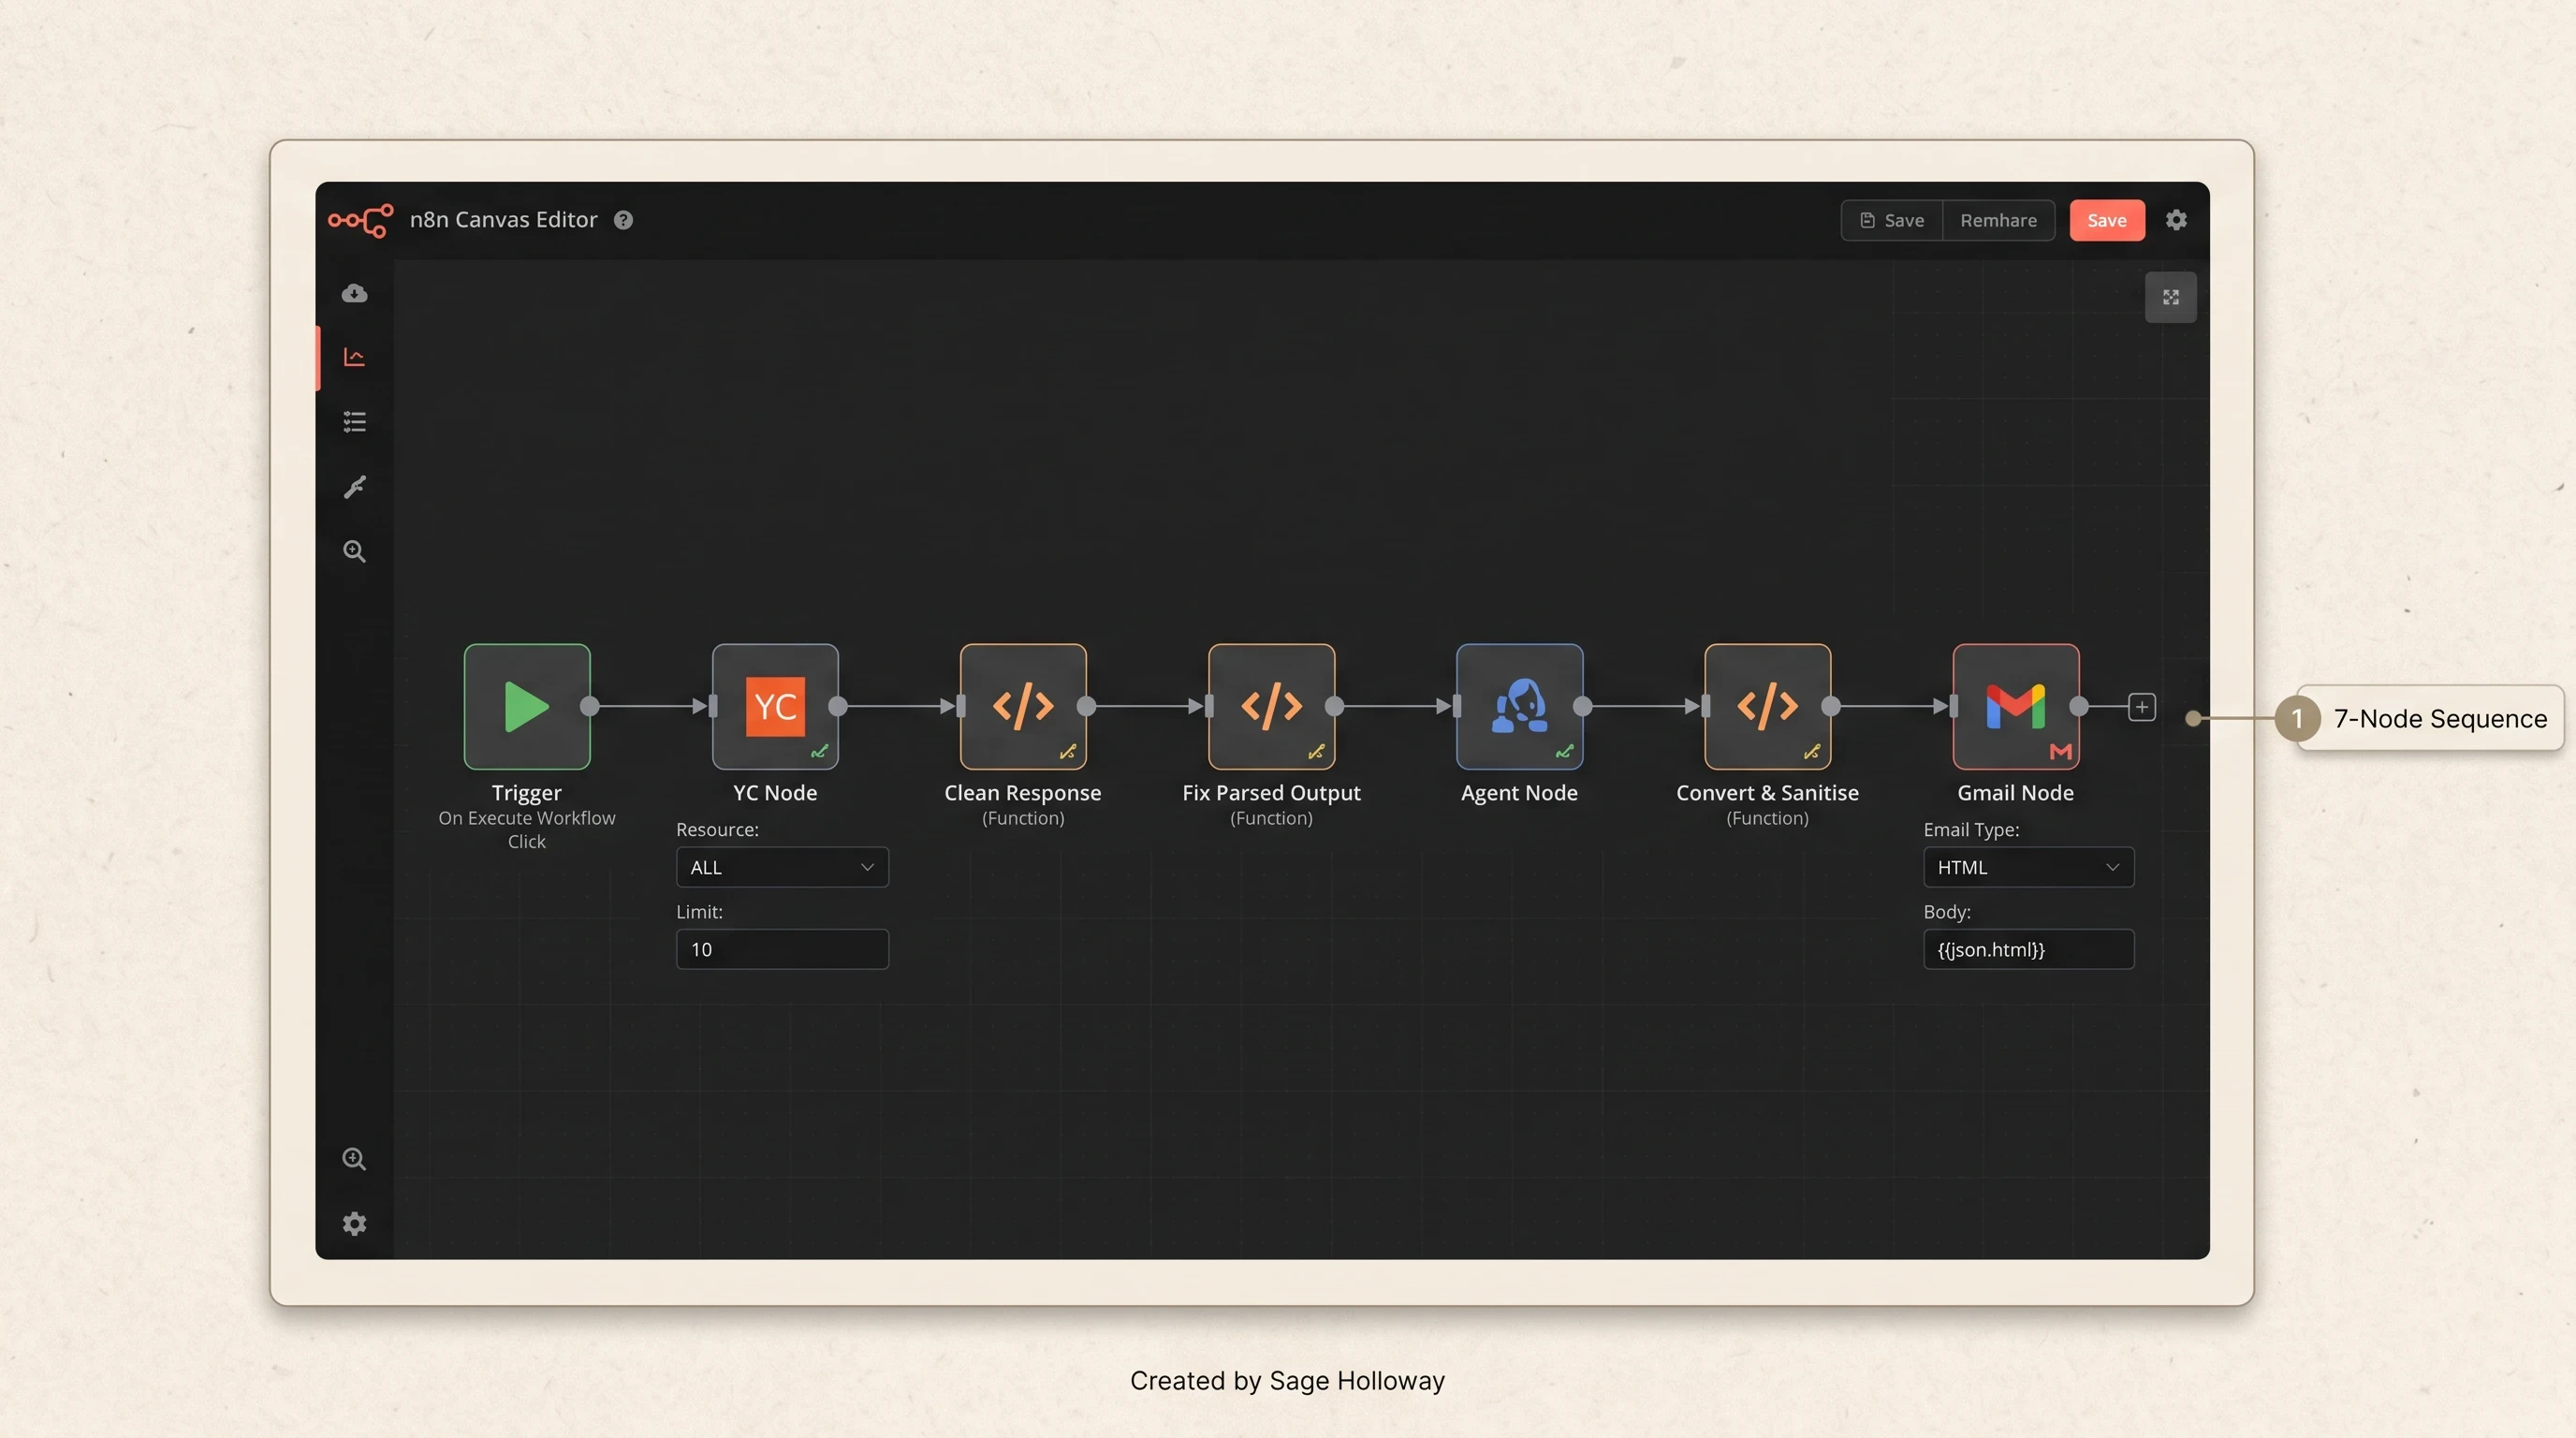Select the Fix Parsed Output code node
The height and width of the screenshot is (1438, 2576).
pyautogui.click(x=1271, y=706)
